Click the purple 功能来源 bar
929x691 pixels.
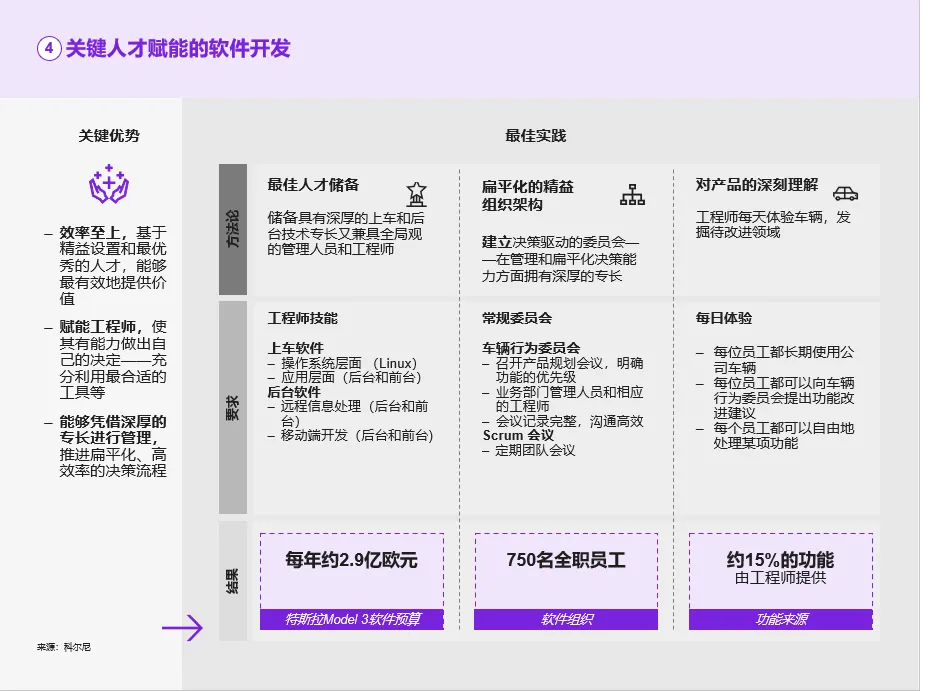coord(780,620)
